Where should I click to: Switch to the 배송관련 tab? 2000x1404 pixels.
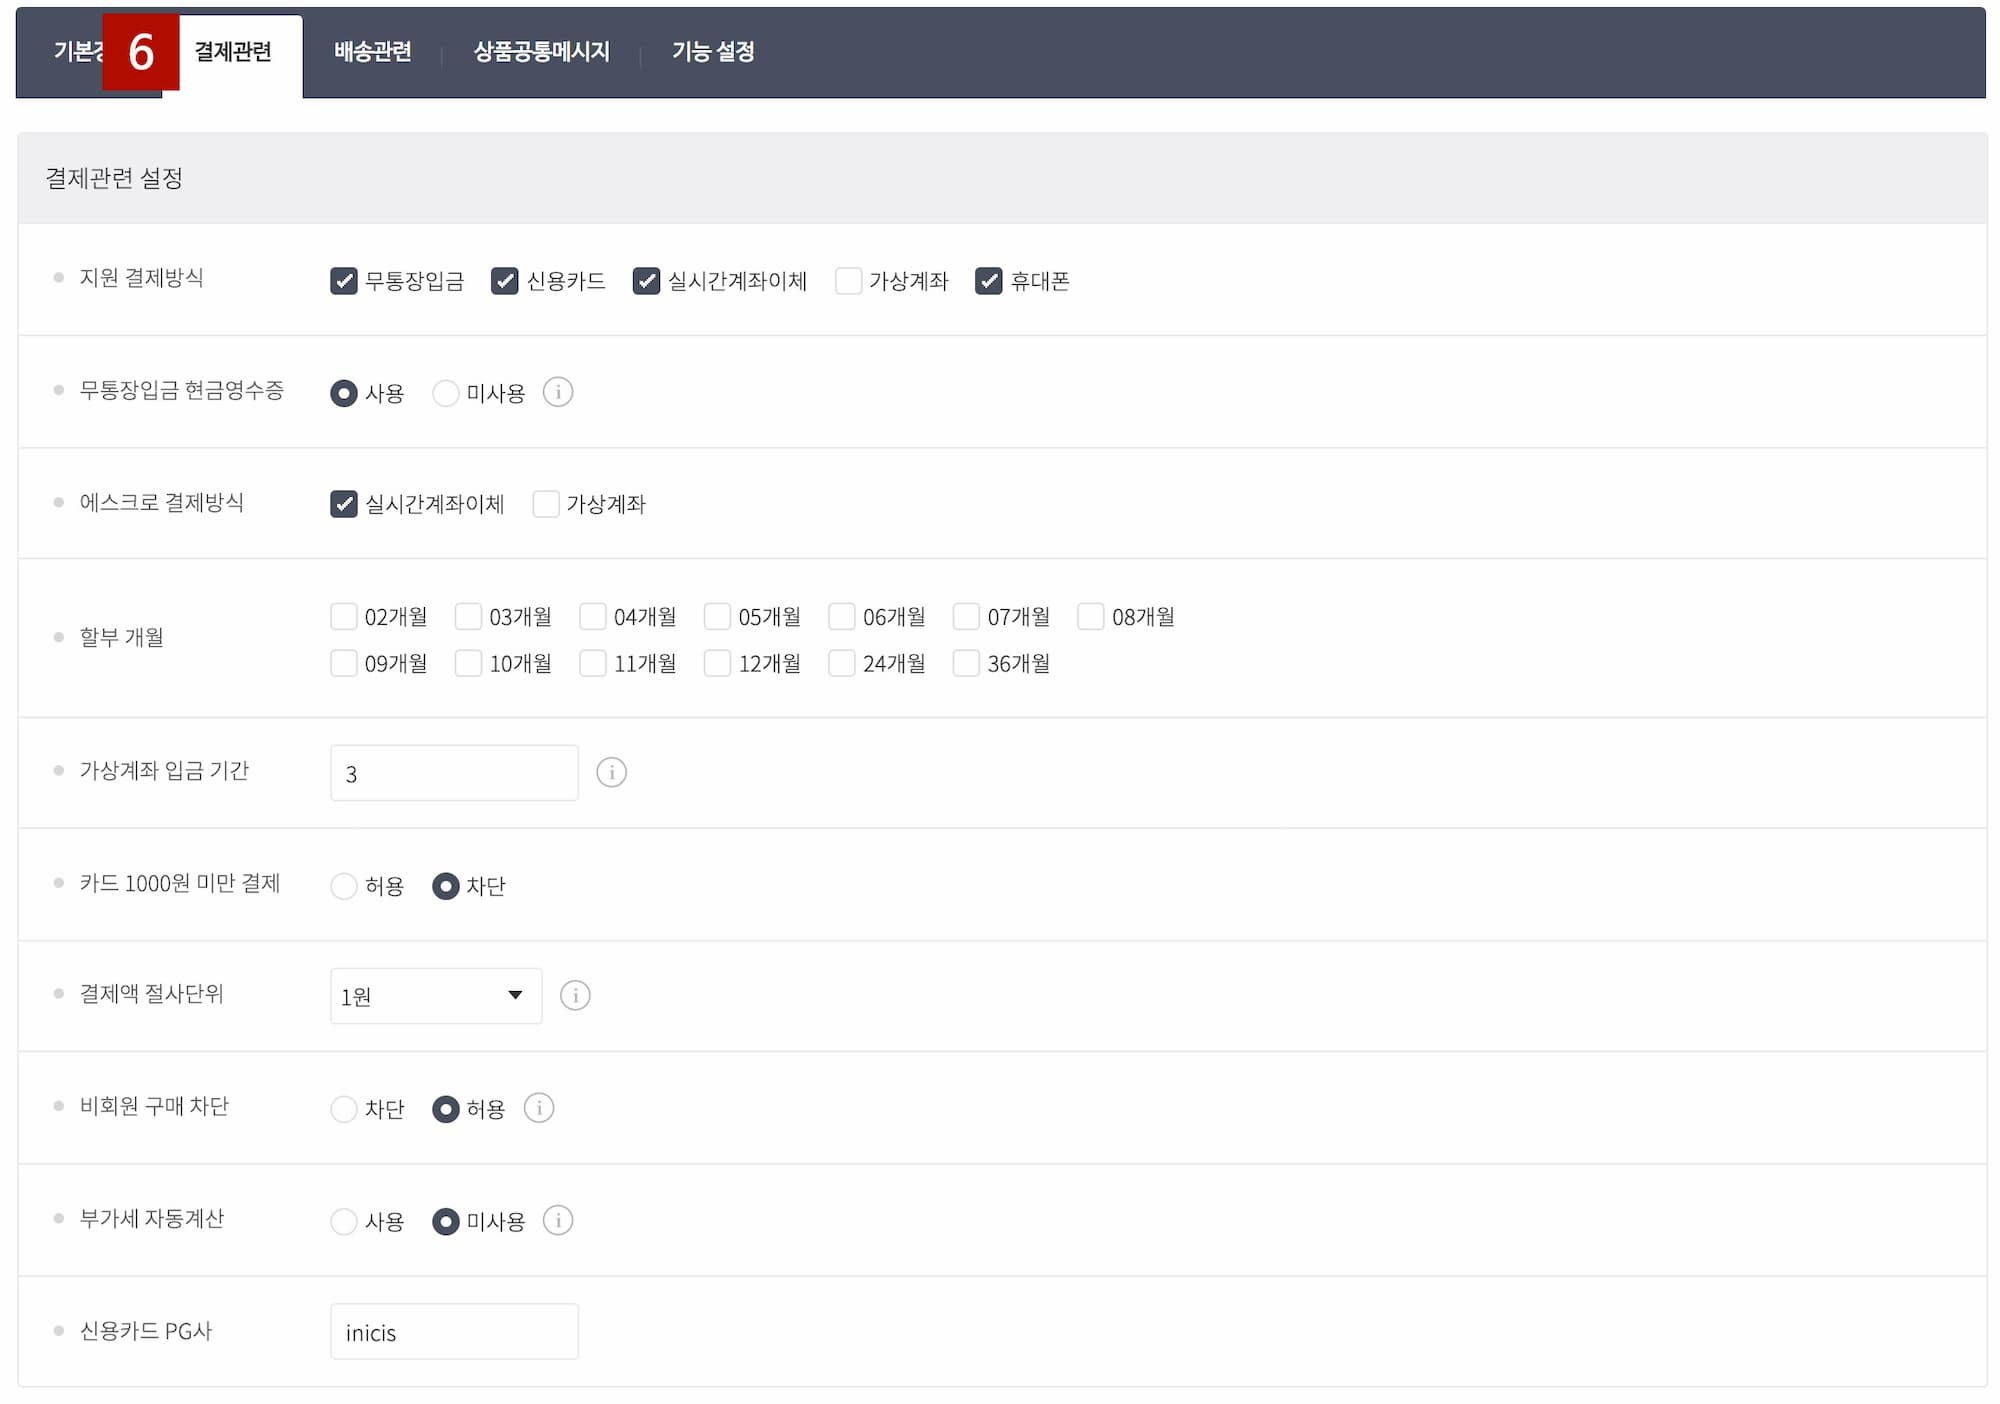point(373,52)
